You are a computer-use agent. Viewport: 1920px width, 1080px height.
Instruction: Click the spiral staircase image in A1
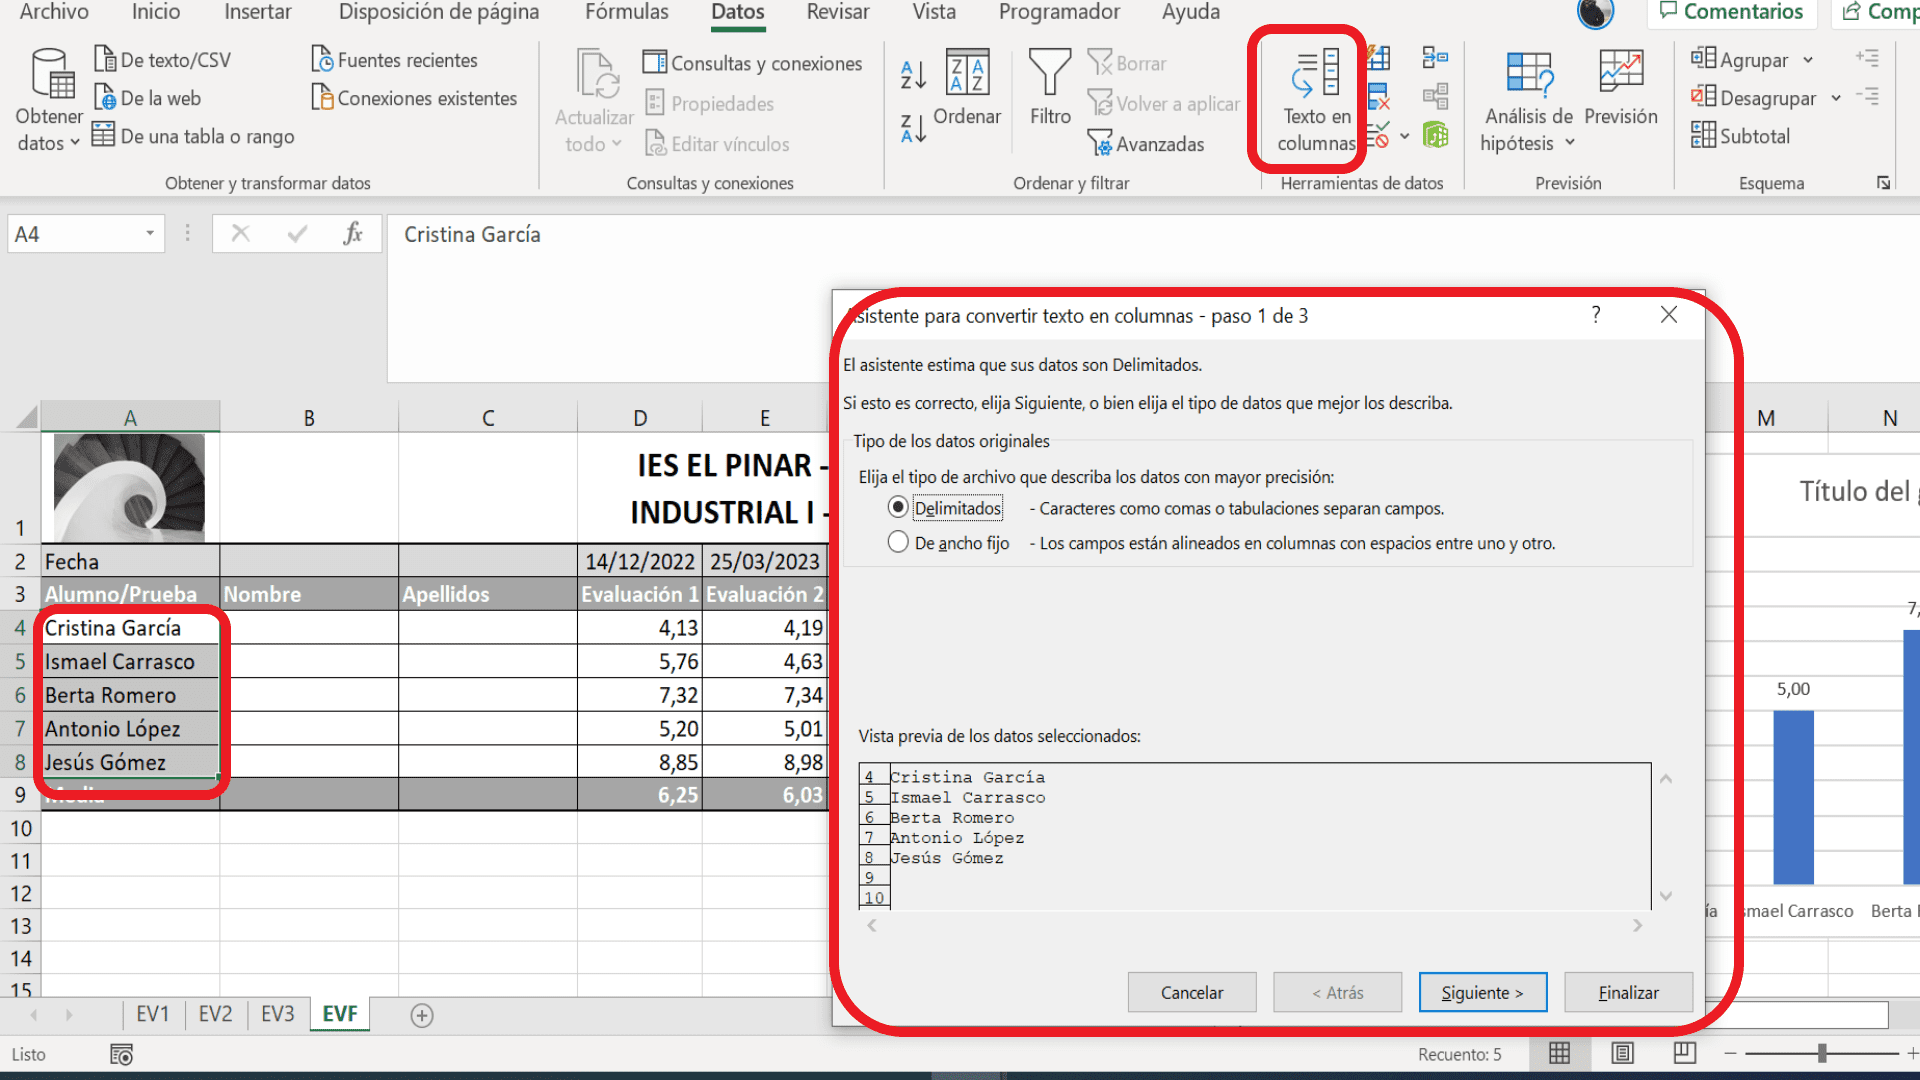tap(129, 488)
